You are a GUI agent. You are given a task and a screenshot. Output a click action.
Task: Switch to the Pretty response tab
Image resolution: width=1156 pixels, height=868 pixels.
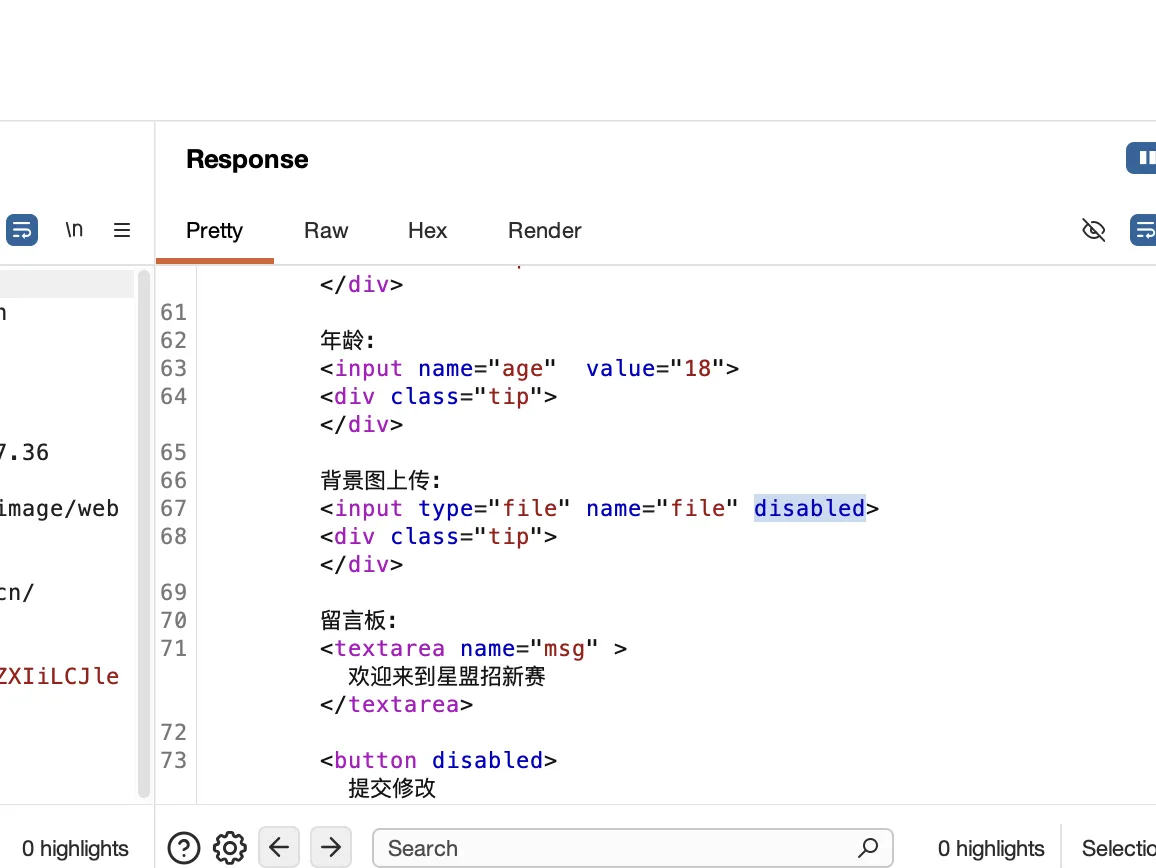click(x=214, y=230)
